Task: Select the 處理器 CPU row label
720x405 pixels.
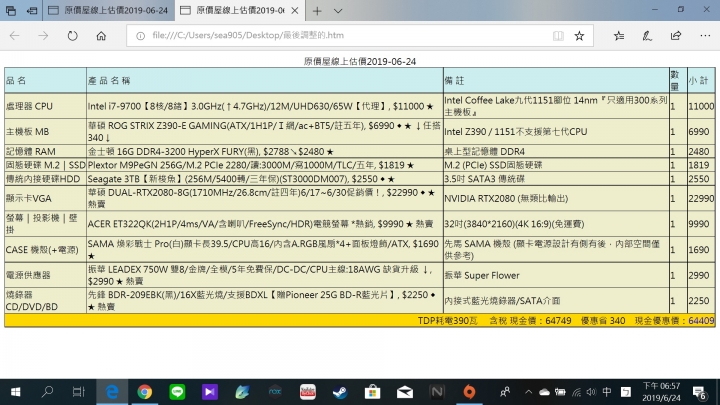Action: coord(29,106)
